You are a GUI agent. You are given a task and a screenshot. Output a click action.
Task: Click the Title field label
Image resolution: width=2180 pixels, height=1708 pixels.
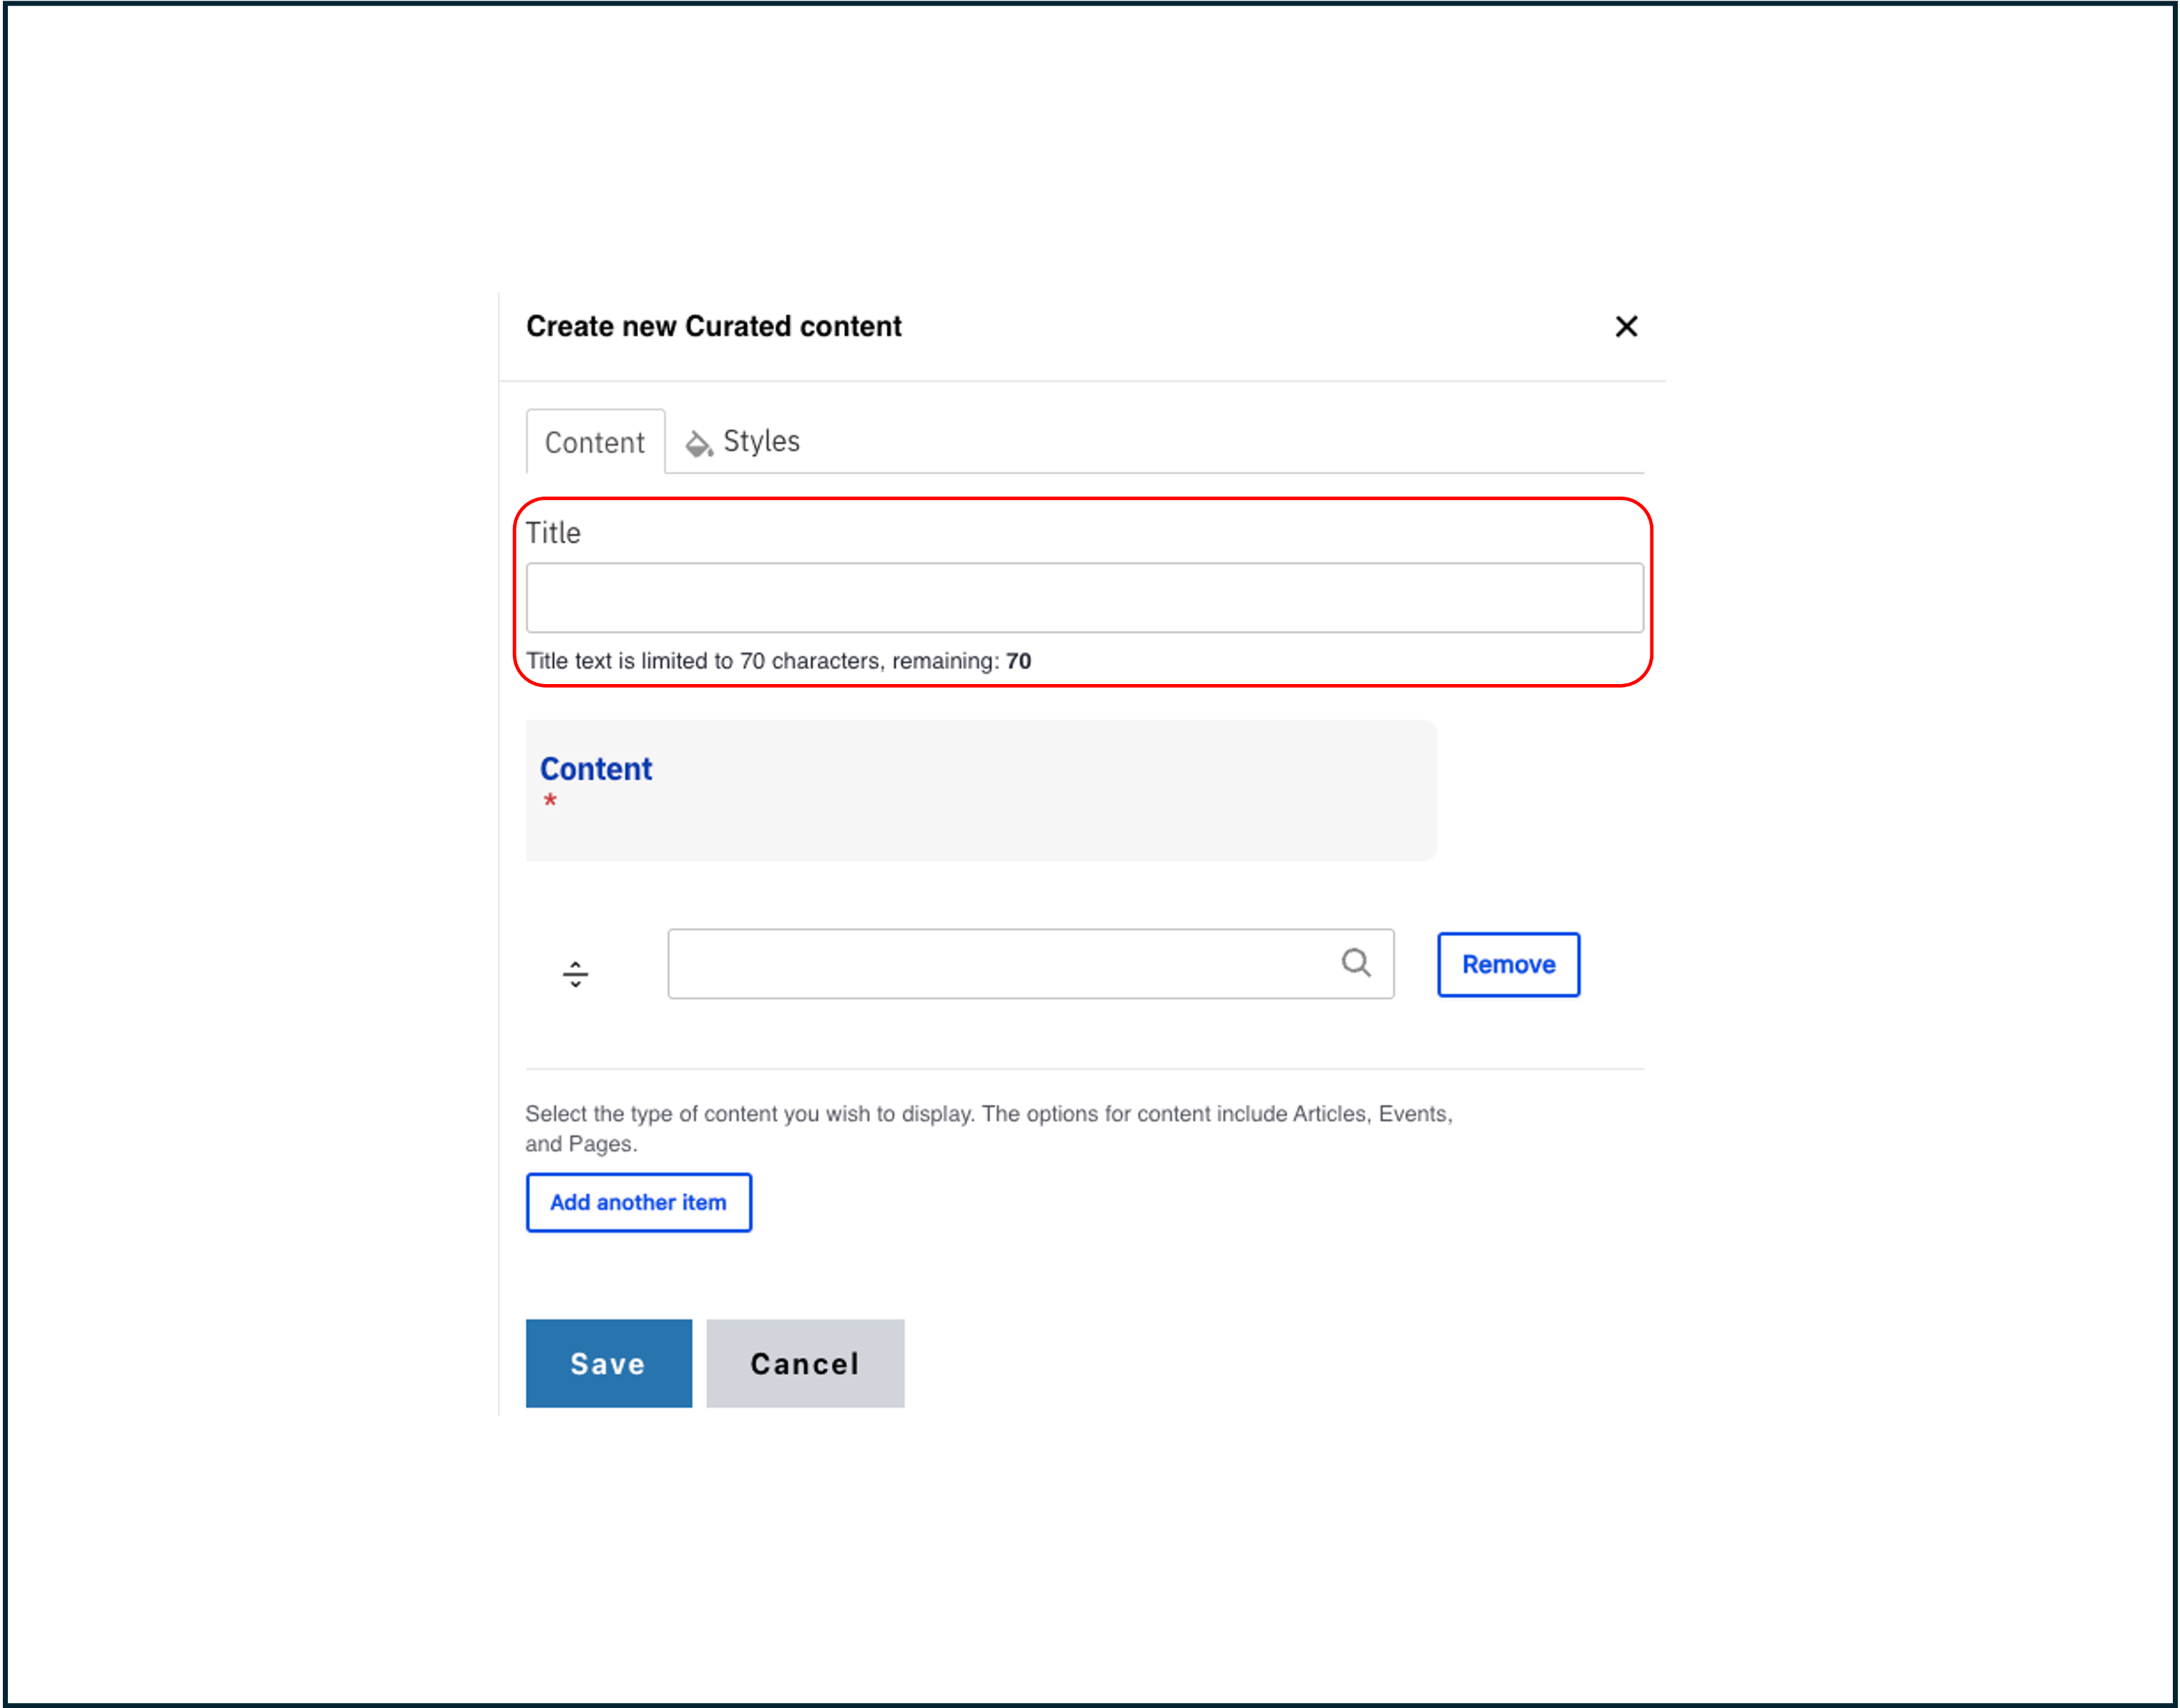(553, 533)
